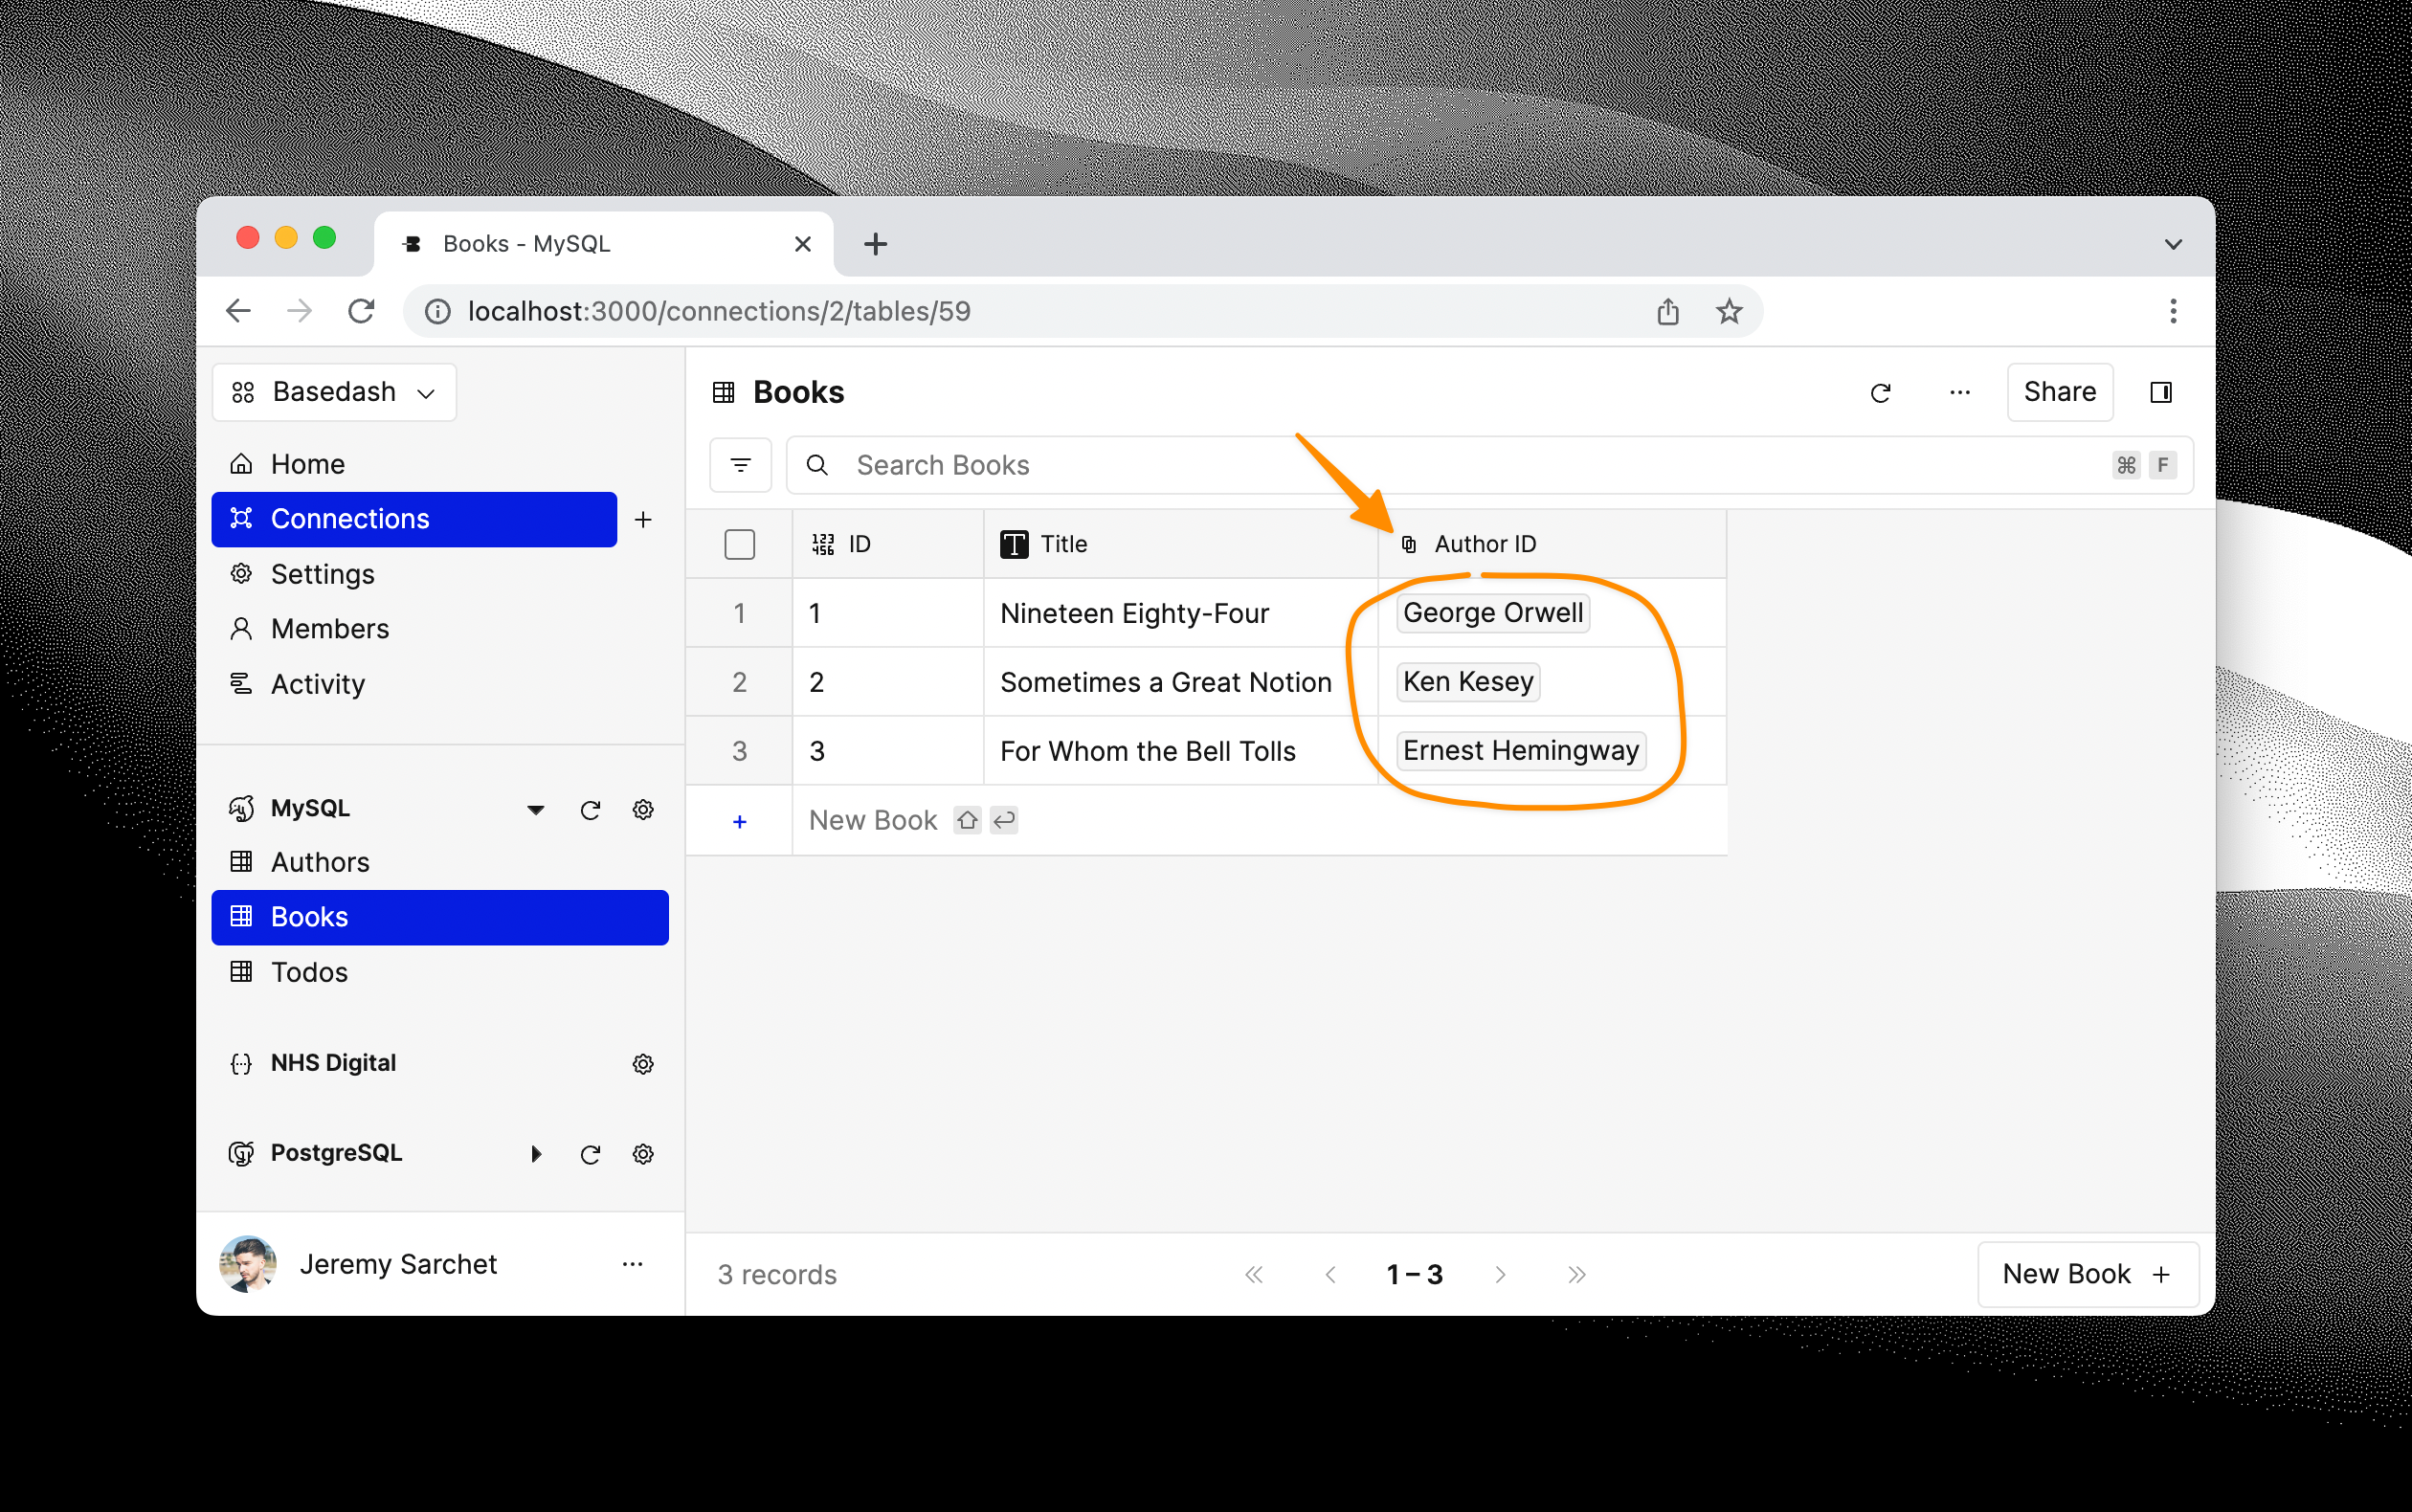Check the checkbox for row 1
This screenshot has height=1512, width=2412.
pos(740,613)
